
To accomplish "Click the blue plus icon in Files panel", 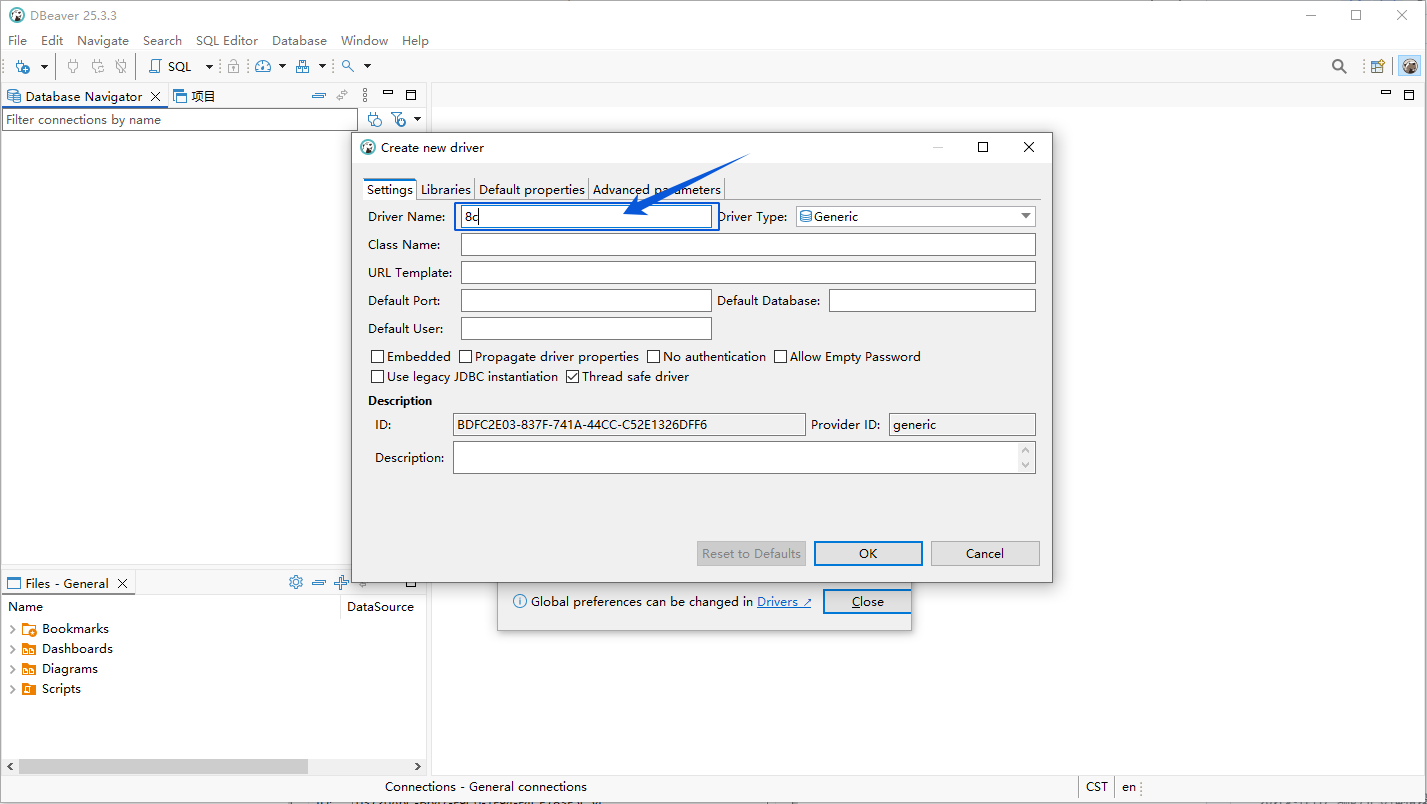I will coord(341,582).
